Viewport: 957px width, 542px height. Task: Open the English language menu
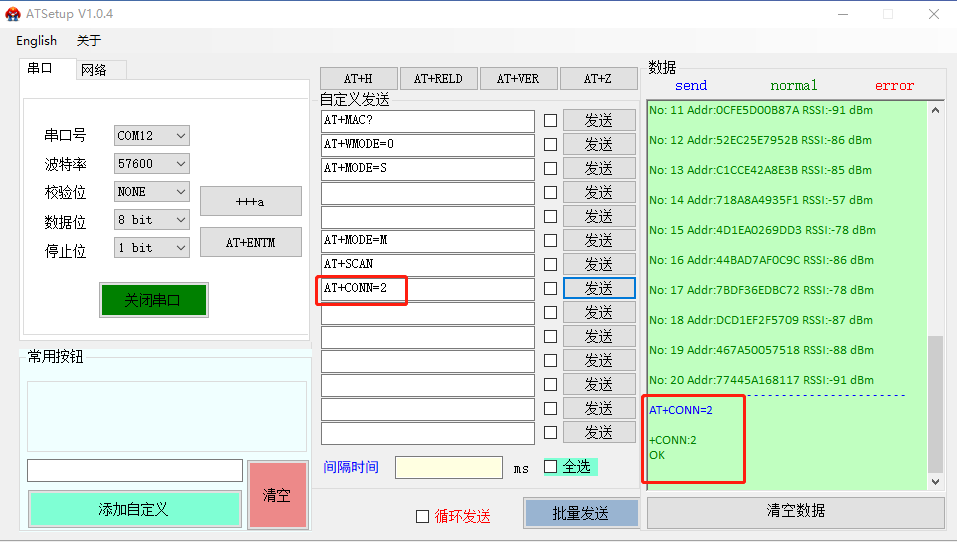(37, 41)
